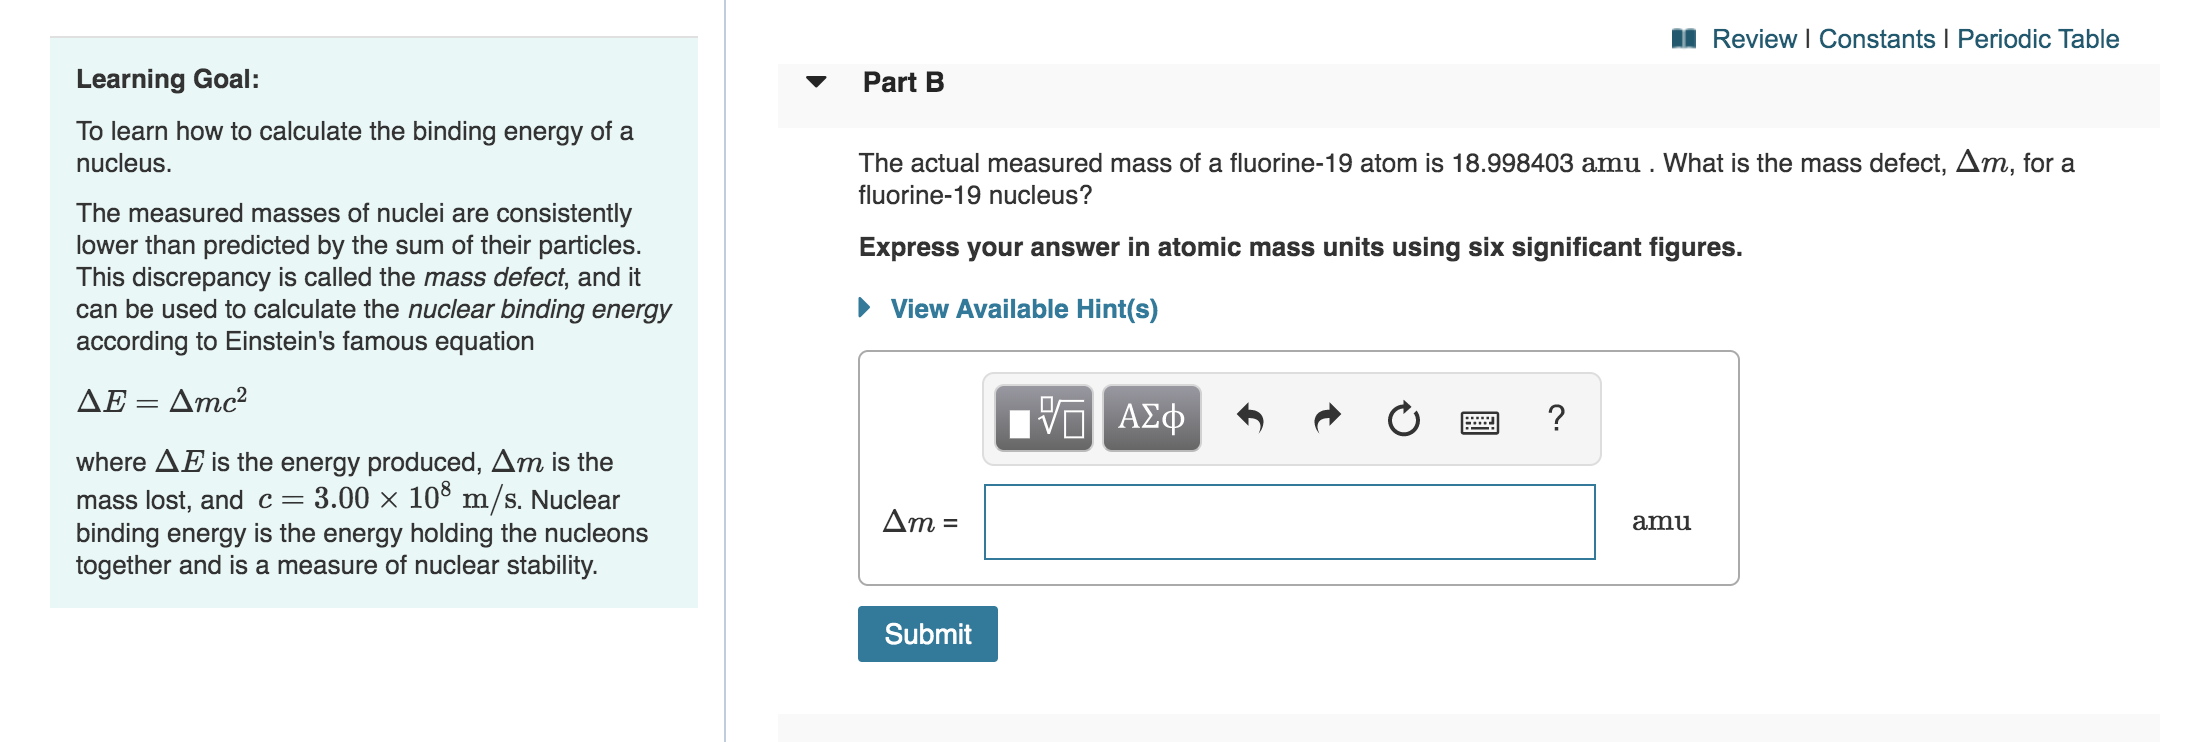The image size is (2198, 742).
Task: Toggle the hints disclosure triangle open
Action: [866, 309]
